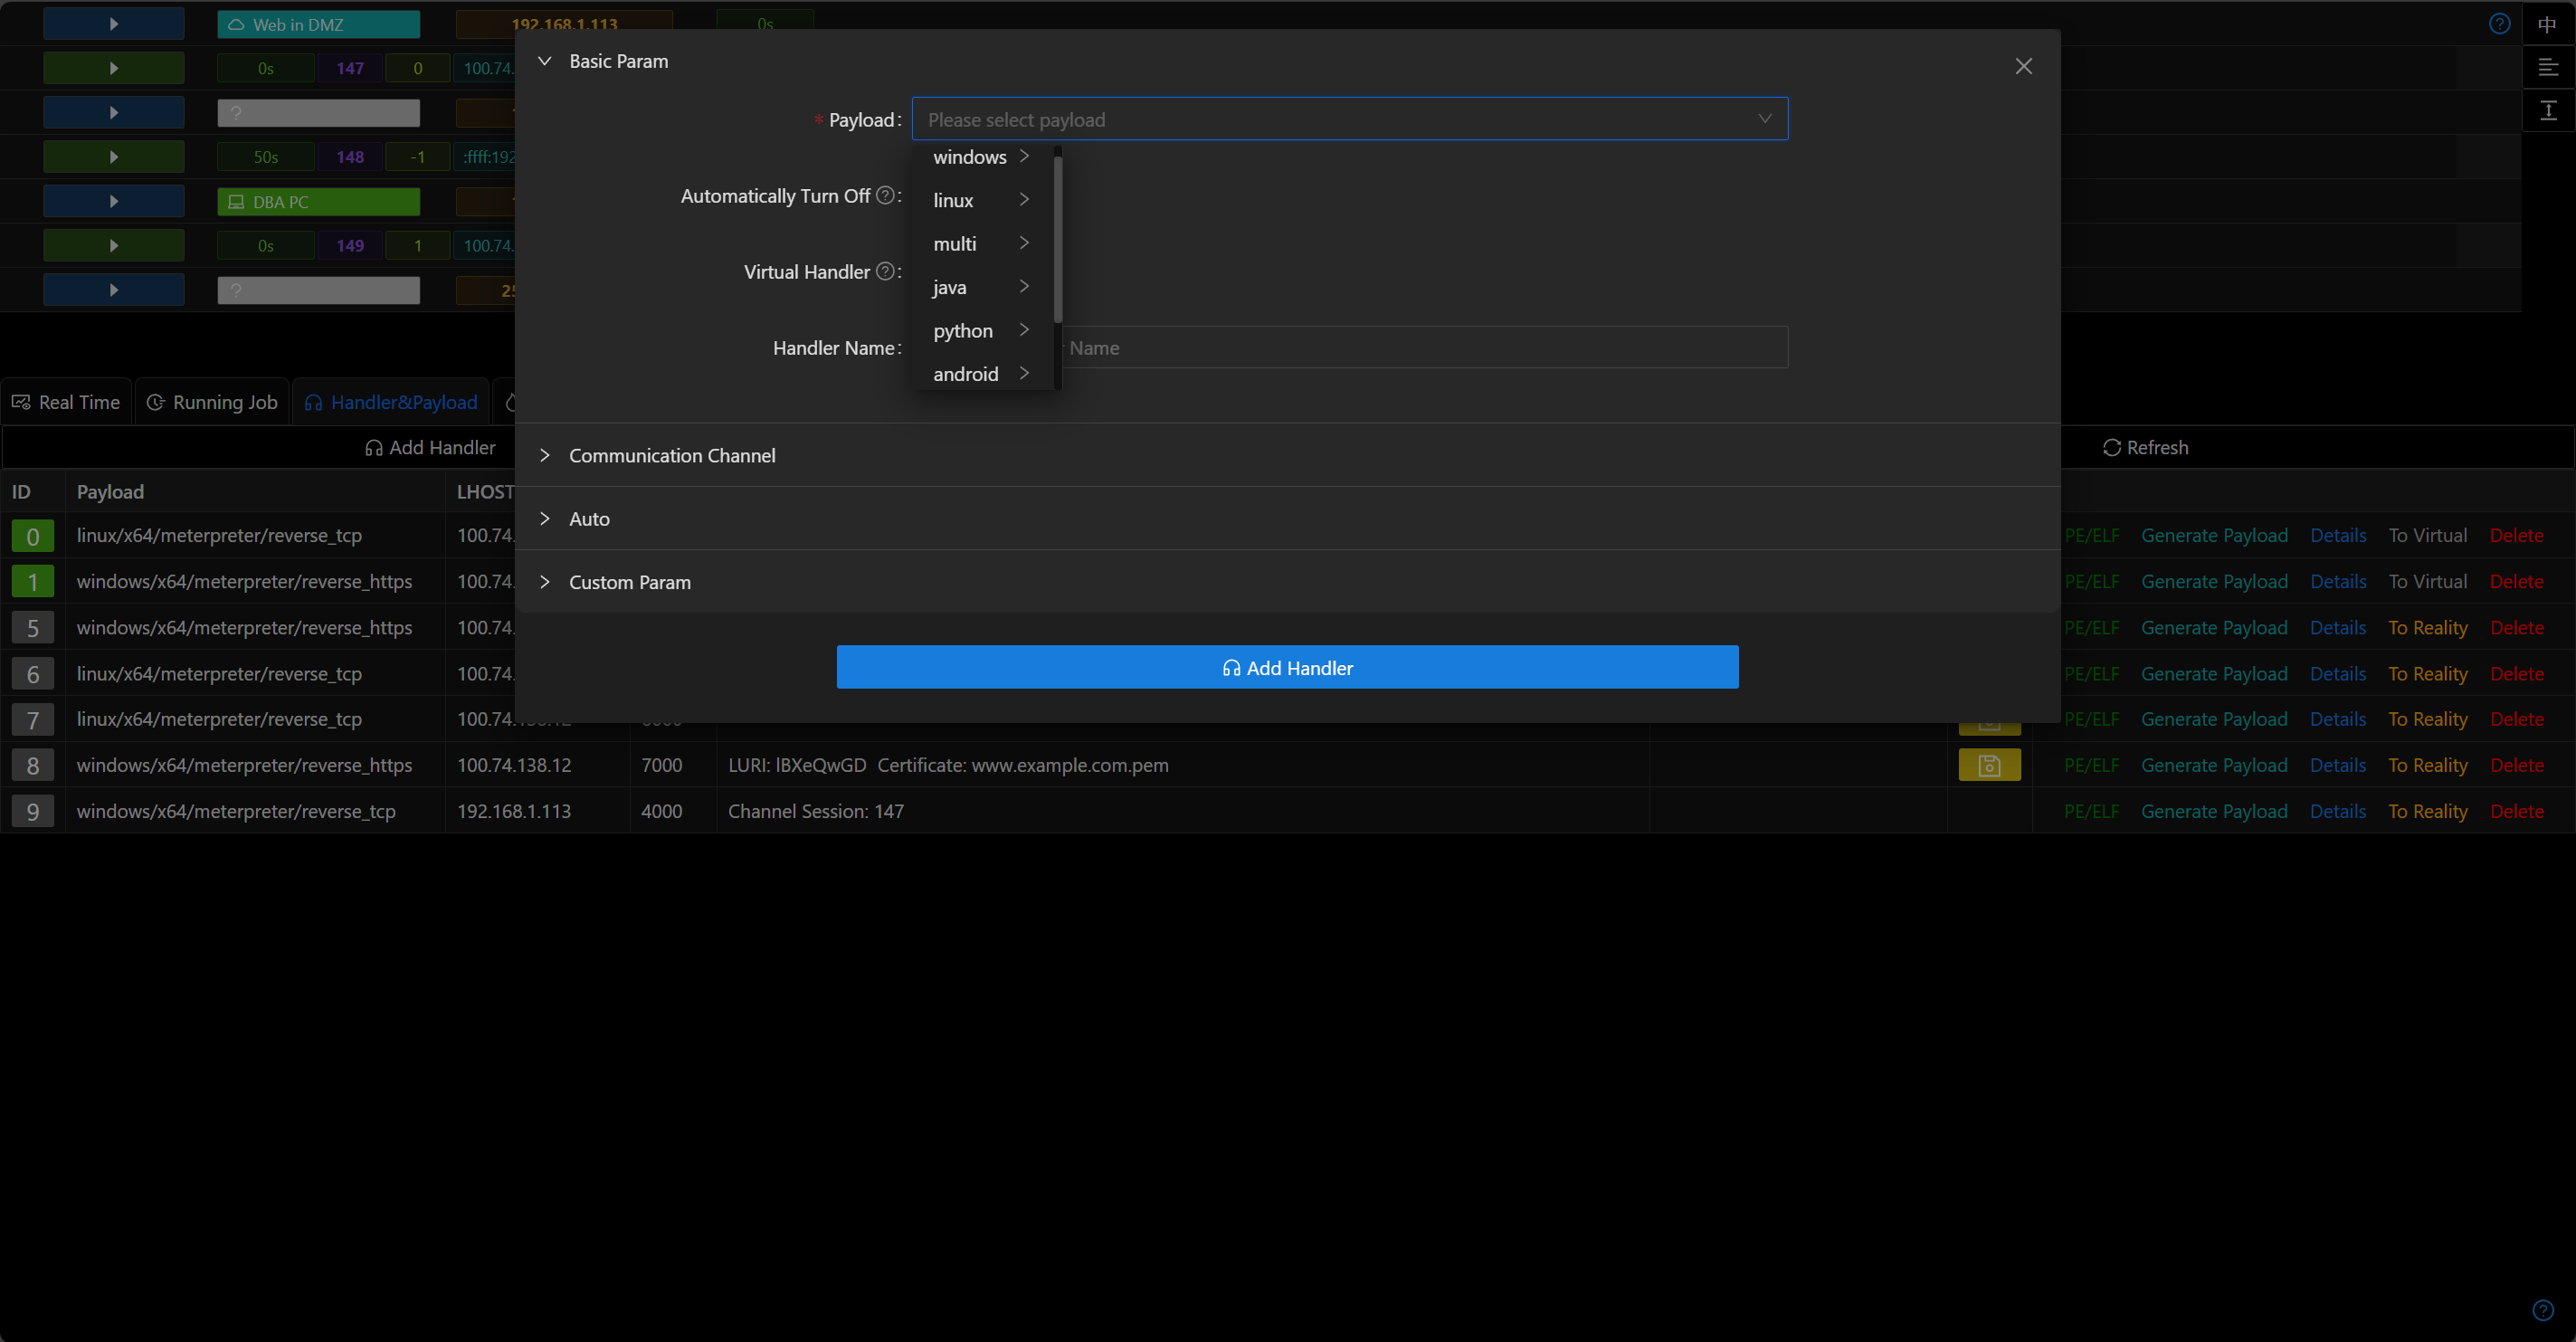2576x1342 pixels.
Task: Open the blue help icon at top right
Action: (x=2499, y=24)
